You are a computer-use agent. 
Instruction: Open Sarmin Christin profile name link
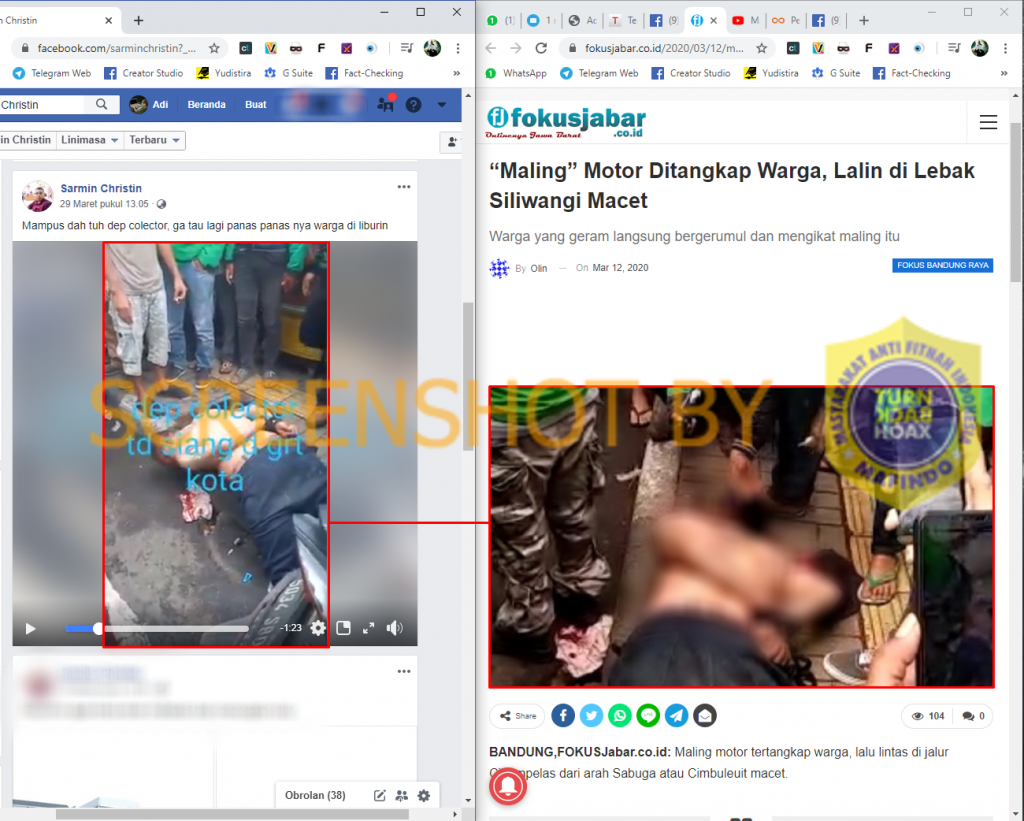(101, 188)
